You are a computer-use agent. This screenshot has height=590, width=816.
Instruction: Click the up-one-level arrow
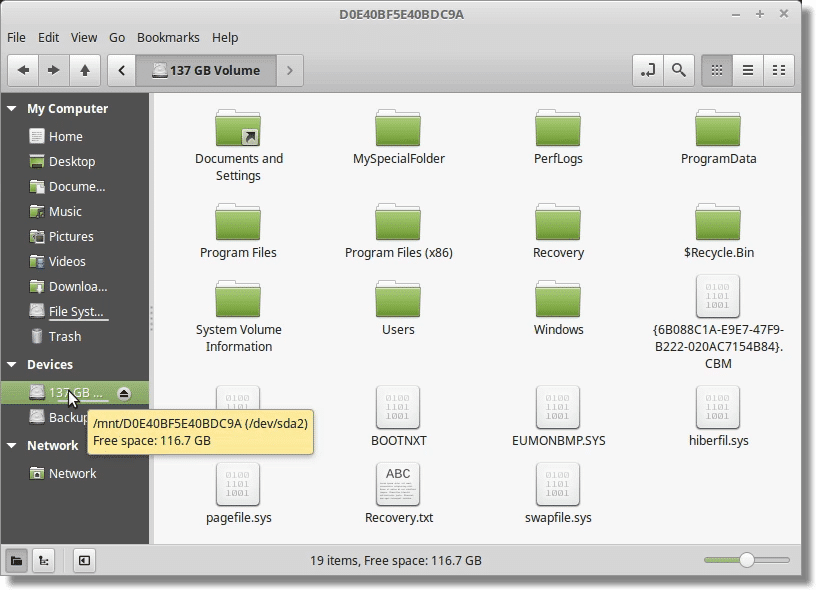[85, 70]
